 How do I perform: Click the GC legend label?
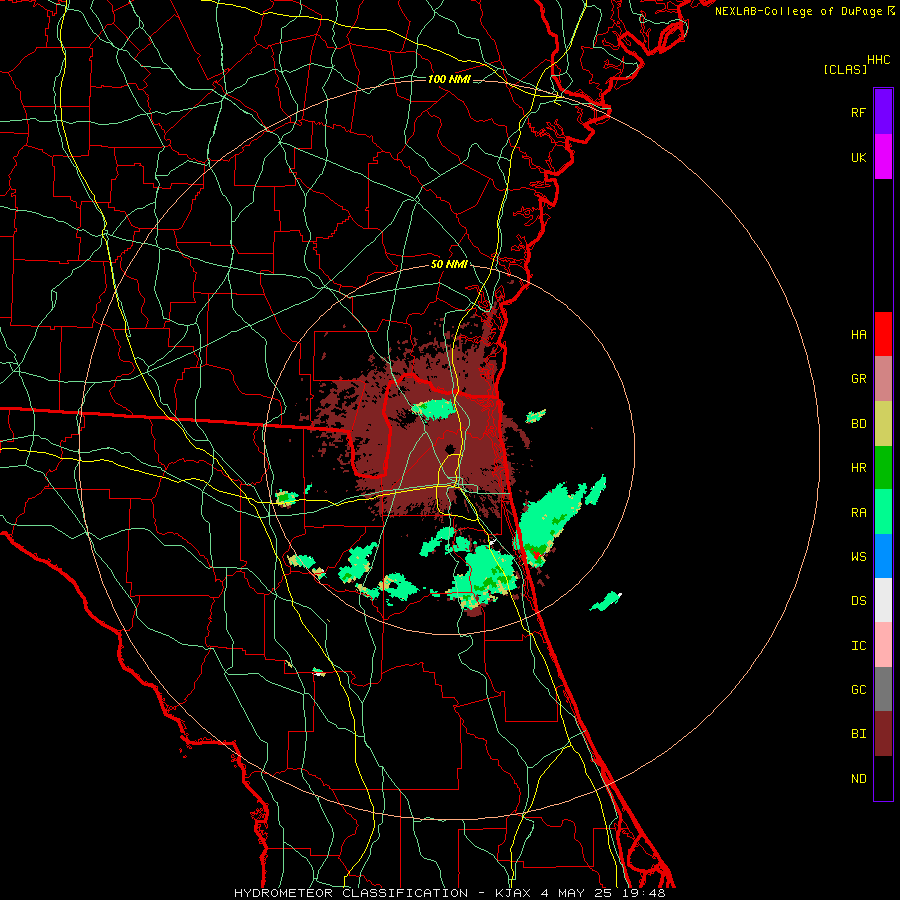click(x=858, y=689)
